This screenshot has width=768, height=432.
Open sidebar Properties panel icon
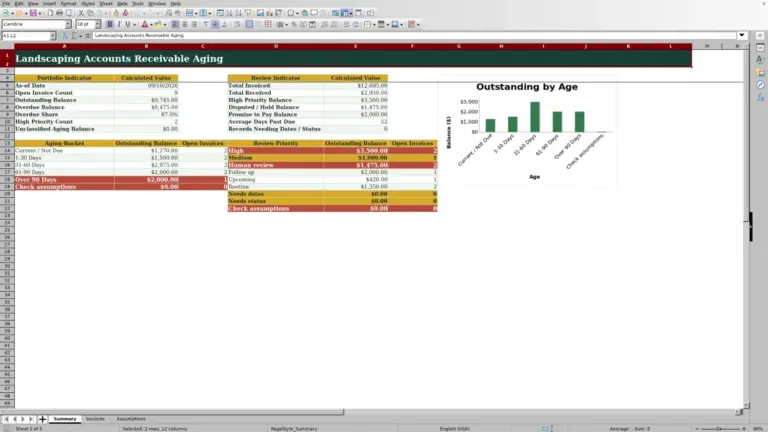pyautogui.click(x=760, y=48)
